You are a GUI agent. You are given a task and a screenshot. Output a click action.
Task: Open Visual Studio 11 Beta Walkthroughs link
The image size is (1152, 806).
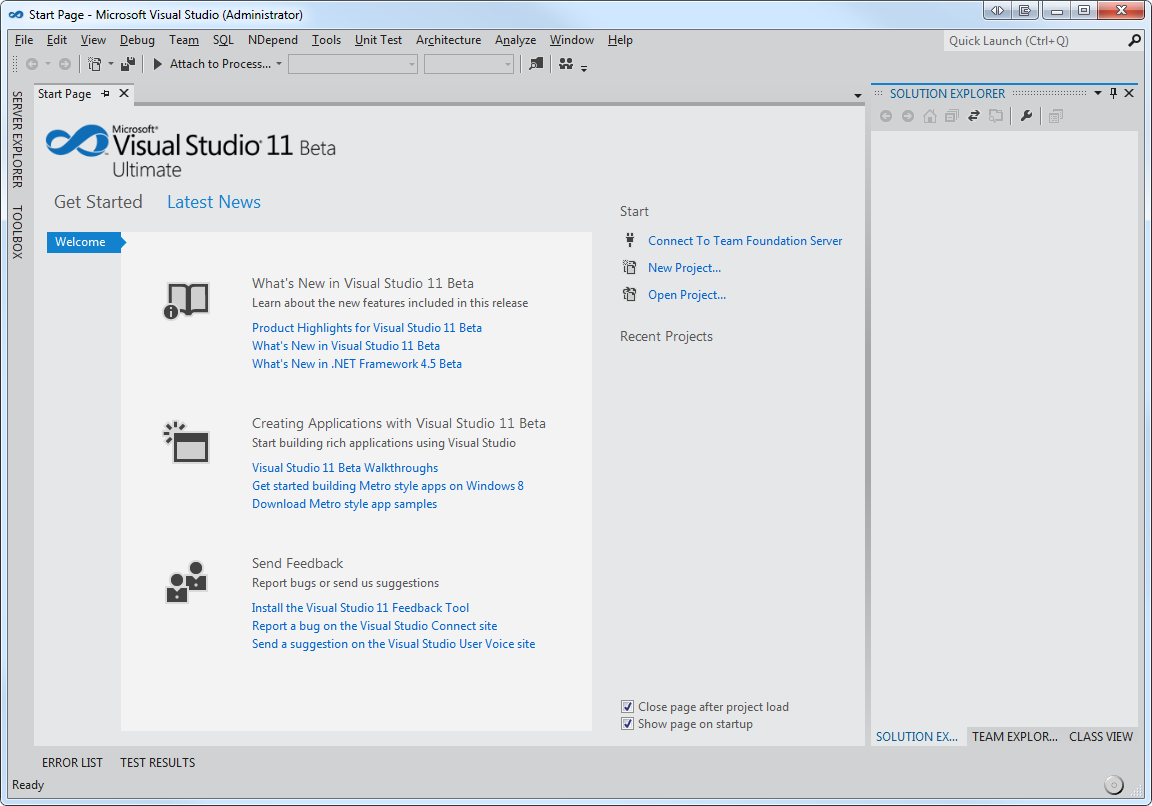pyautogui.click(x=345, y=468)
